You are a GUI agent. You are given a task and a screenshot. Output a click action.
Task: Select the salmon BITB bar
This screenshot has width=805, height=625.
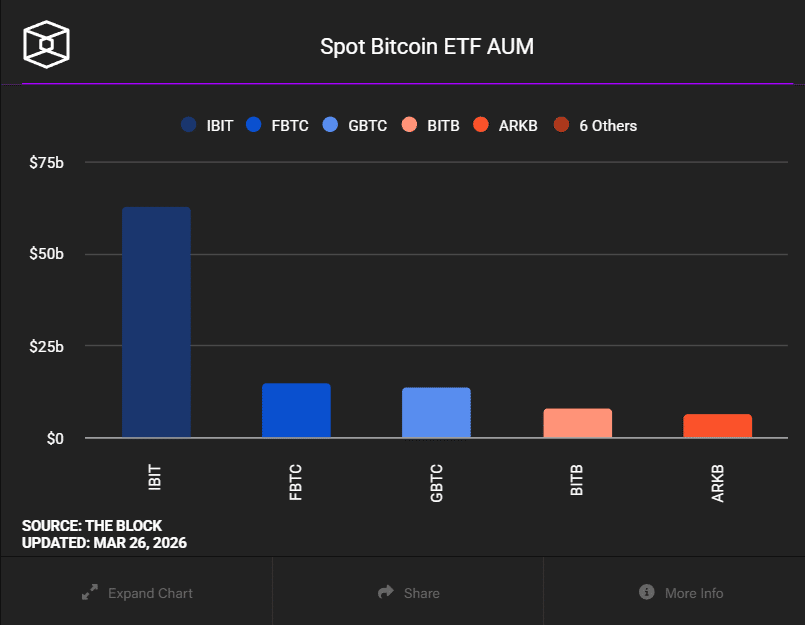click(x=578, y=423)
